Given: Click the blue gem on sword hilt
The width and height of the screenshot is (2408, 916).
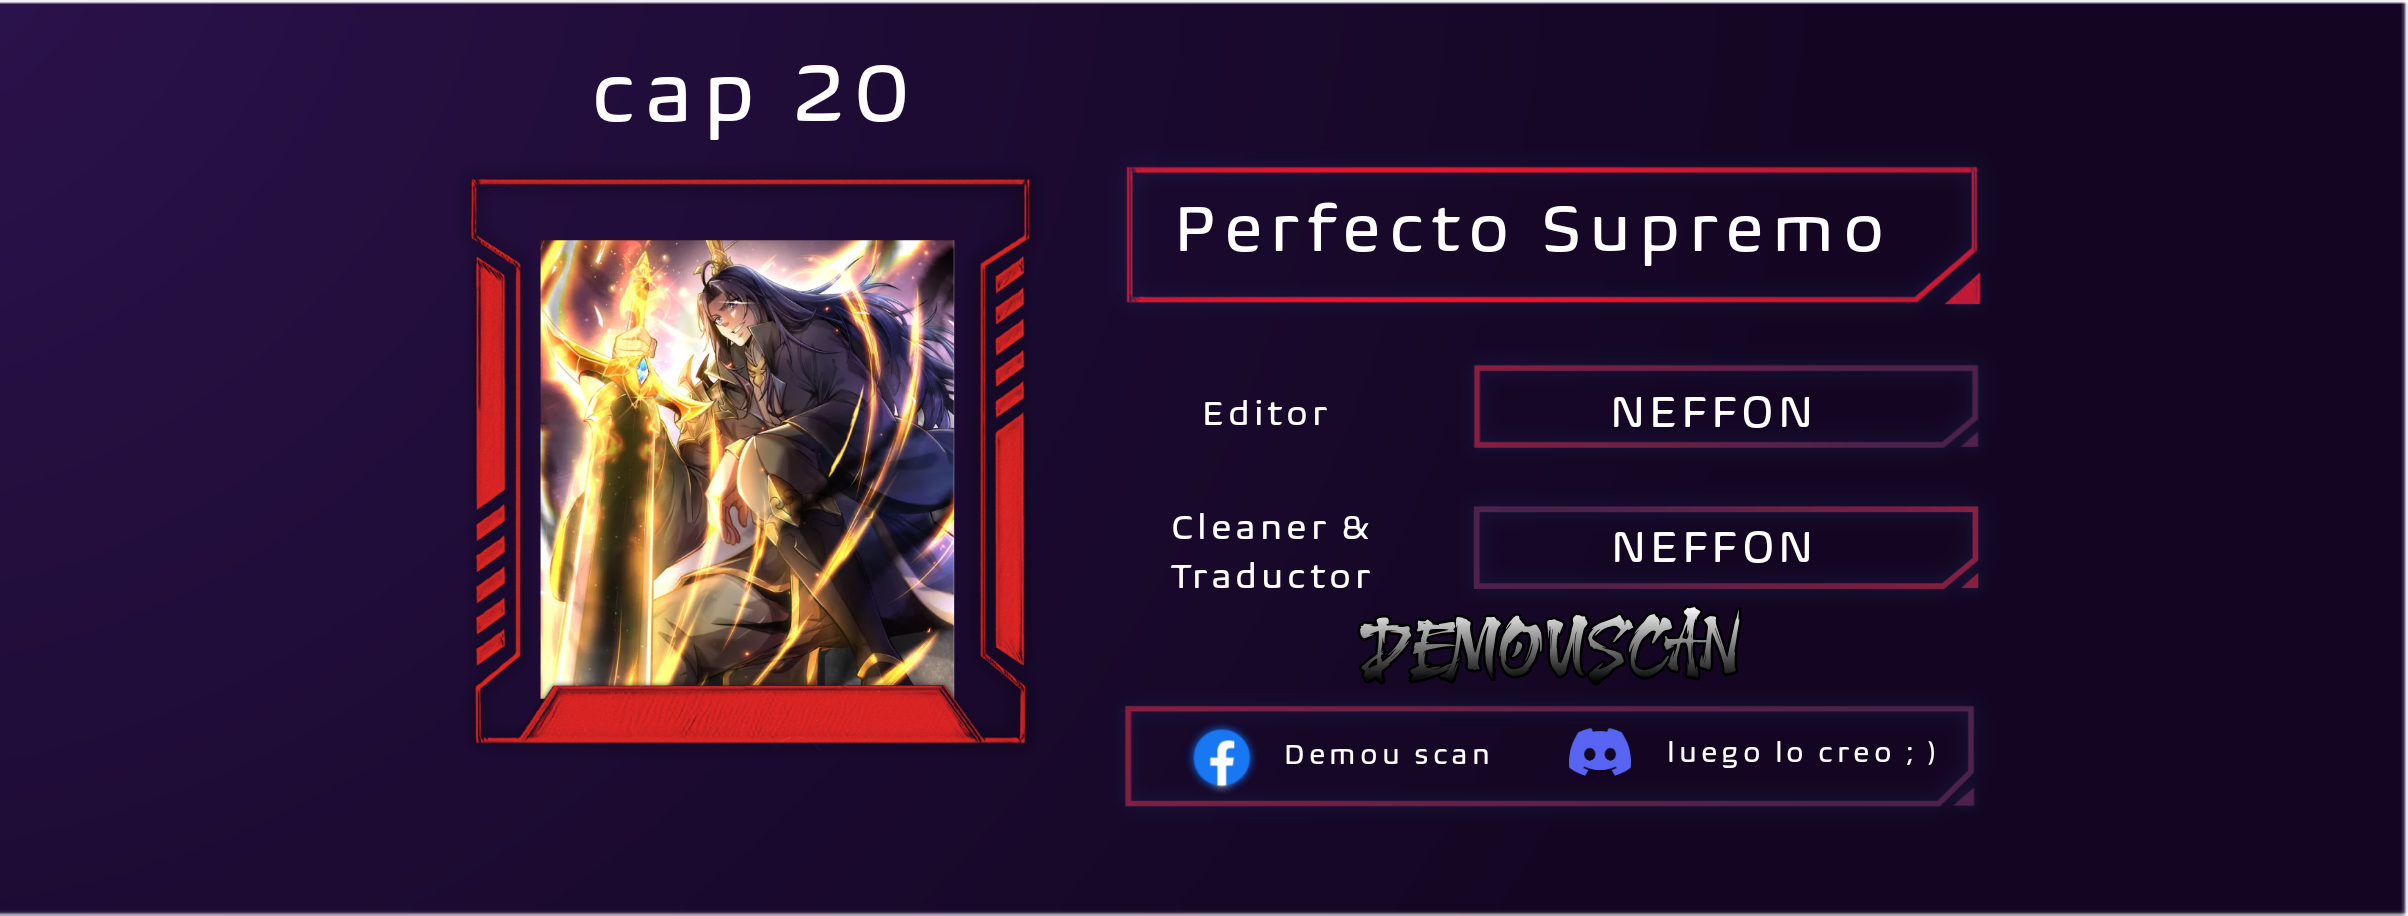Looking at the screenshot, I should click(x=642, y=371).
